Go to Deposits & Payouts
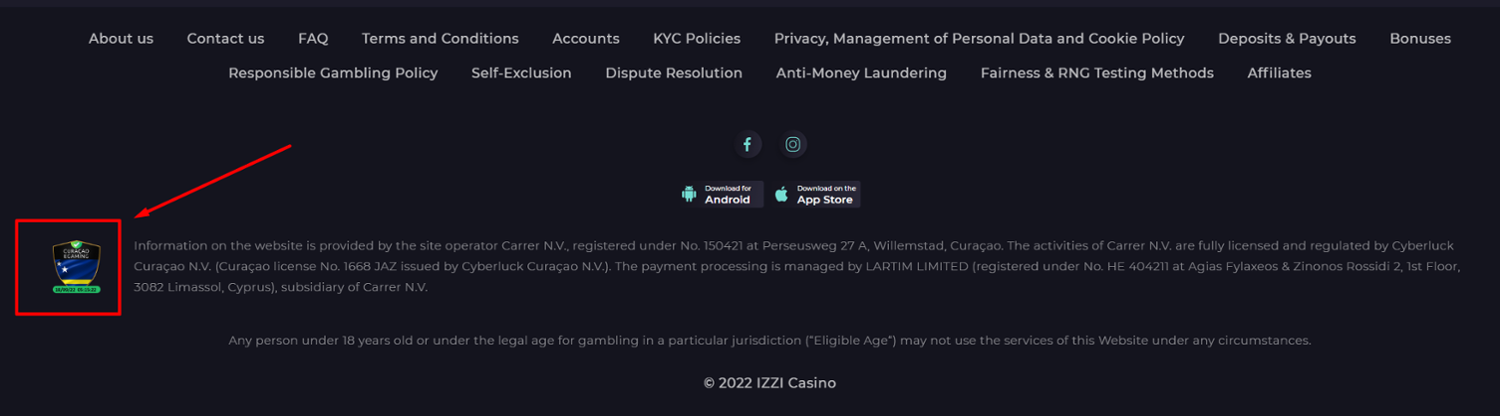 [x=1287, y=39]
